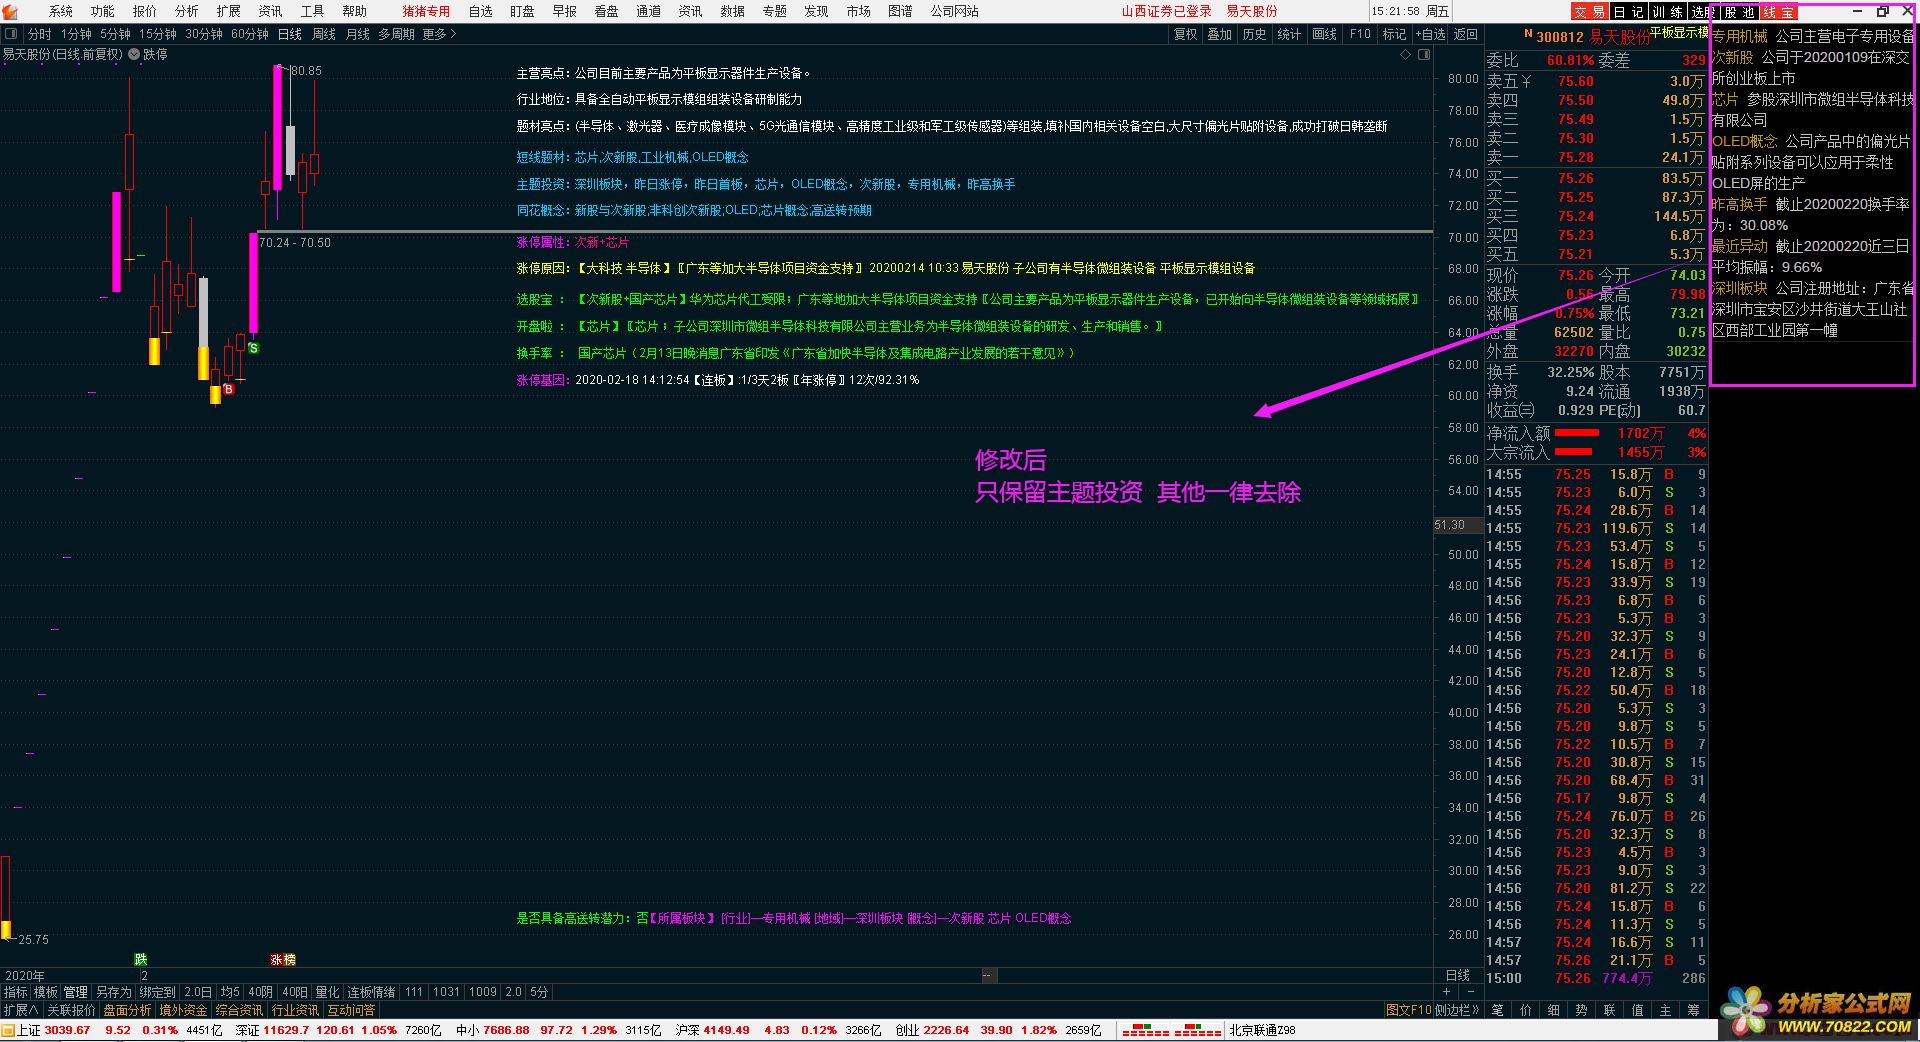The width and height of the screenshot is (1920, 1042).
Task: Switch to 5分钟 period tab
Action: (115, 34)
